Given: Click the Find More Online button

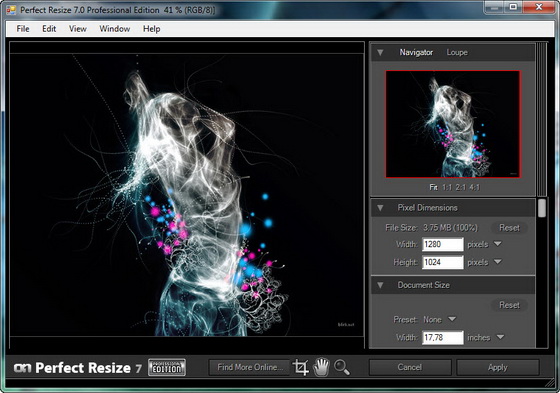Looking at the screenshot, I should (250, 367).
